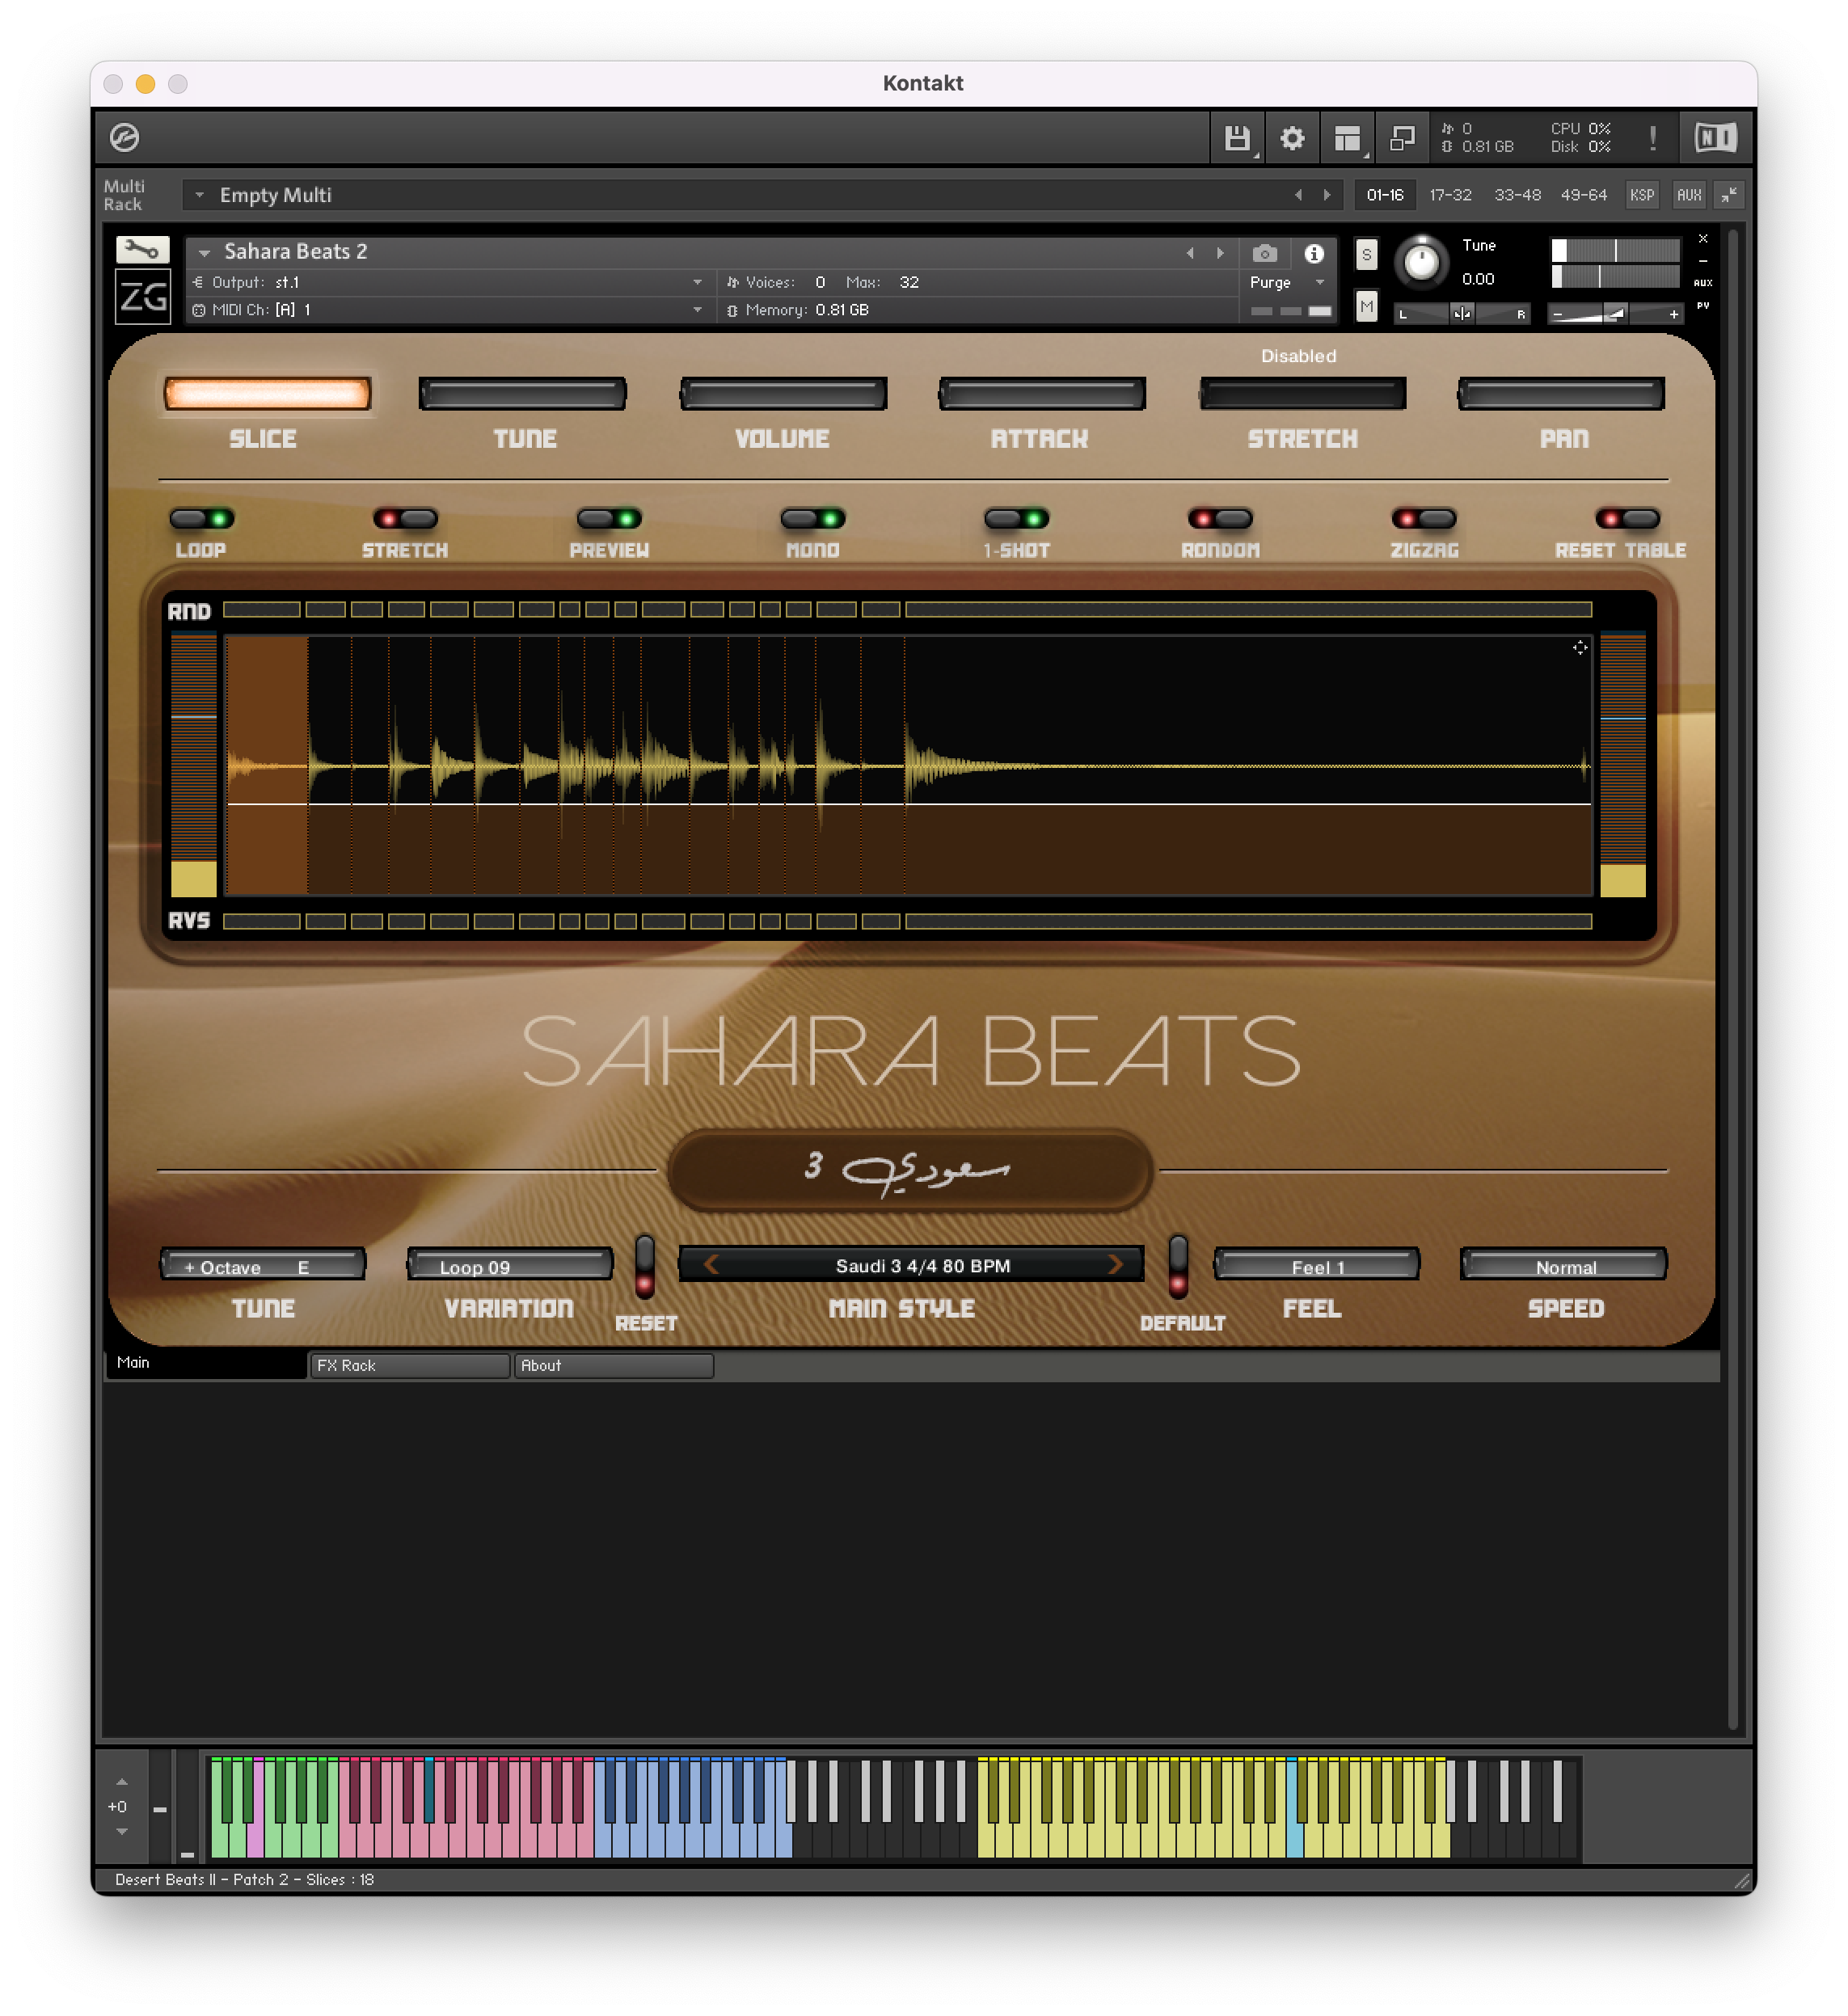Click the waveform drag-move crosshair icon

click(x=1580, y=648)
